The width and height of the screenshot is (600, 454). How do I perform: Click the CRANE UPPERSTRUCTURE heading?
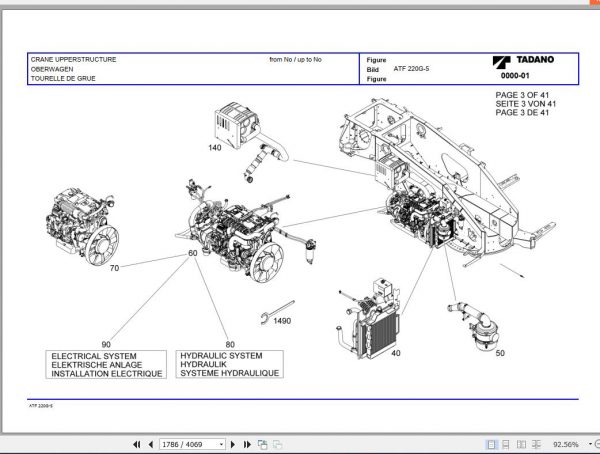(73, 60)
